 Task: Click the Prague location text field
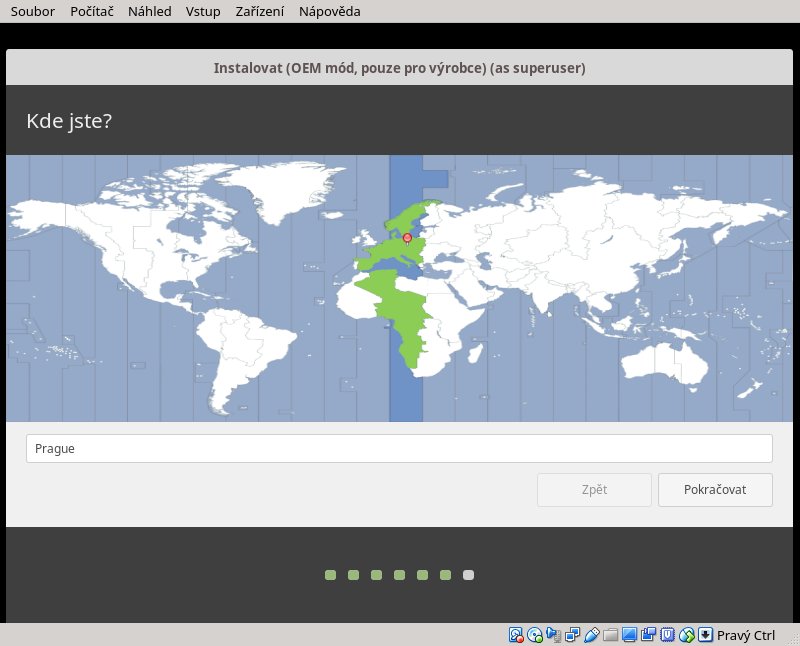pos(399,449)
